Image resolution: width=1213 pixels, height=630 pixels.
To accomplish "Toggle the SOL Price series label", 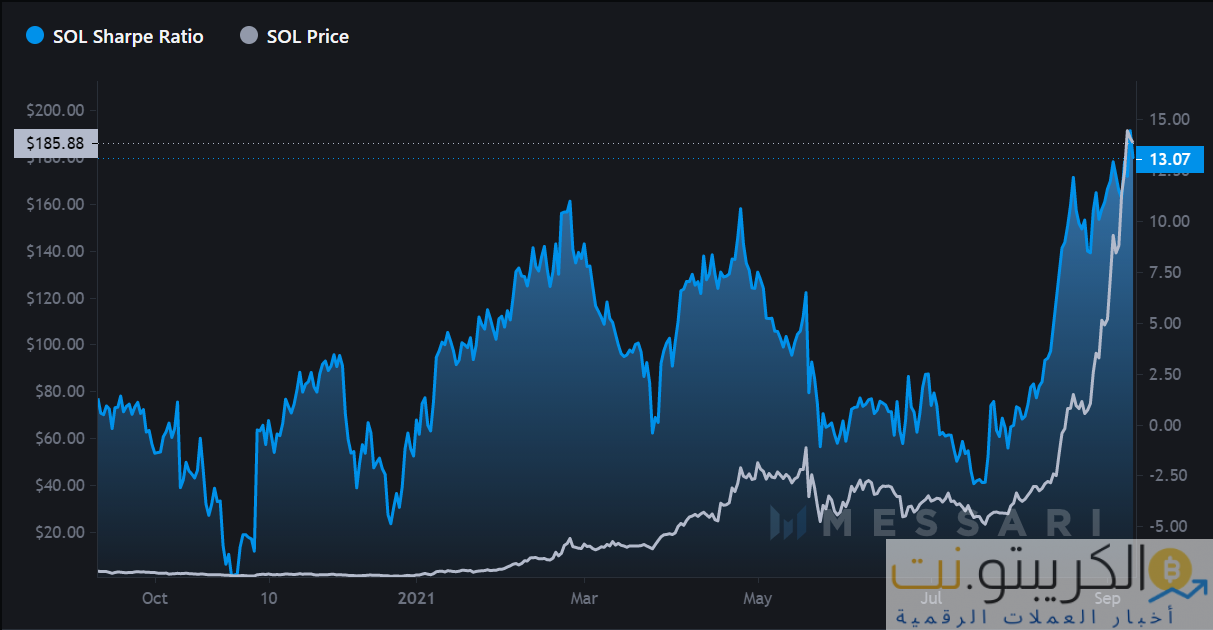I will pos(308,37).
